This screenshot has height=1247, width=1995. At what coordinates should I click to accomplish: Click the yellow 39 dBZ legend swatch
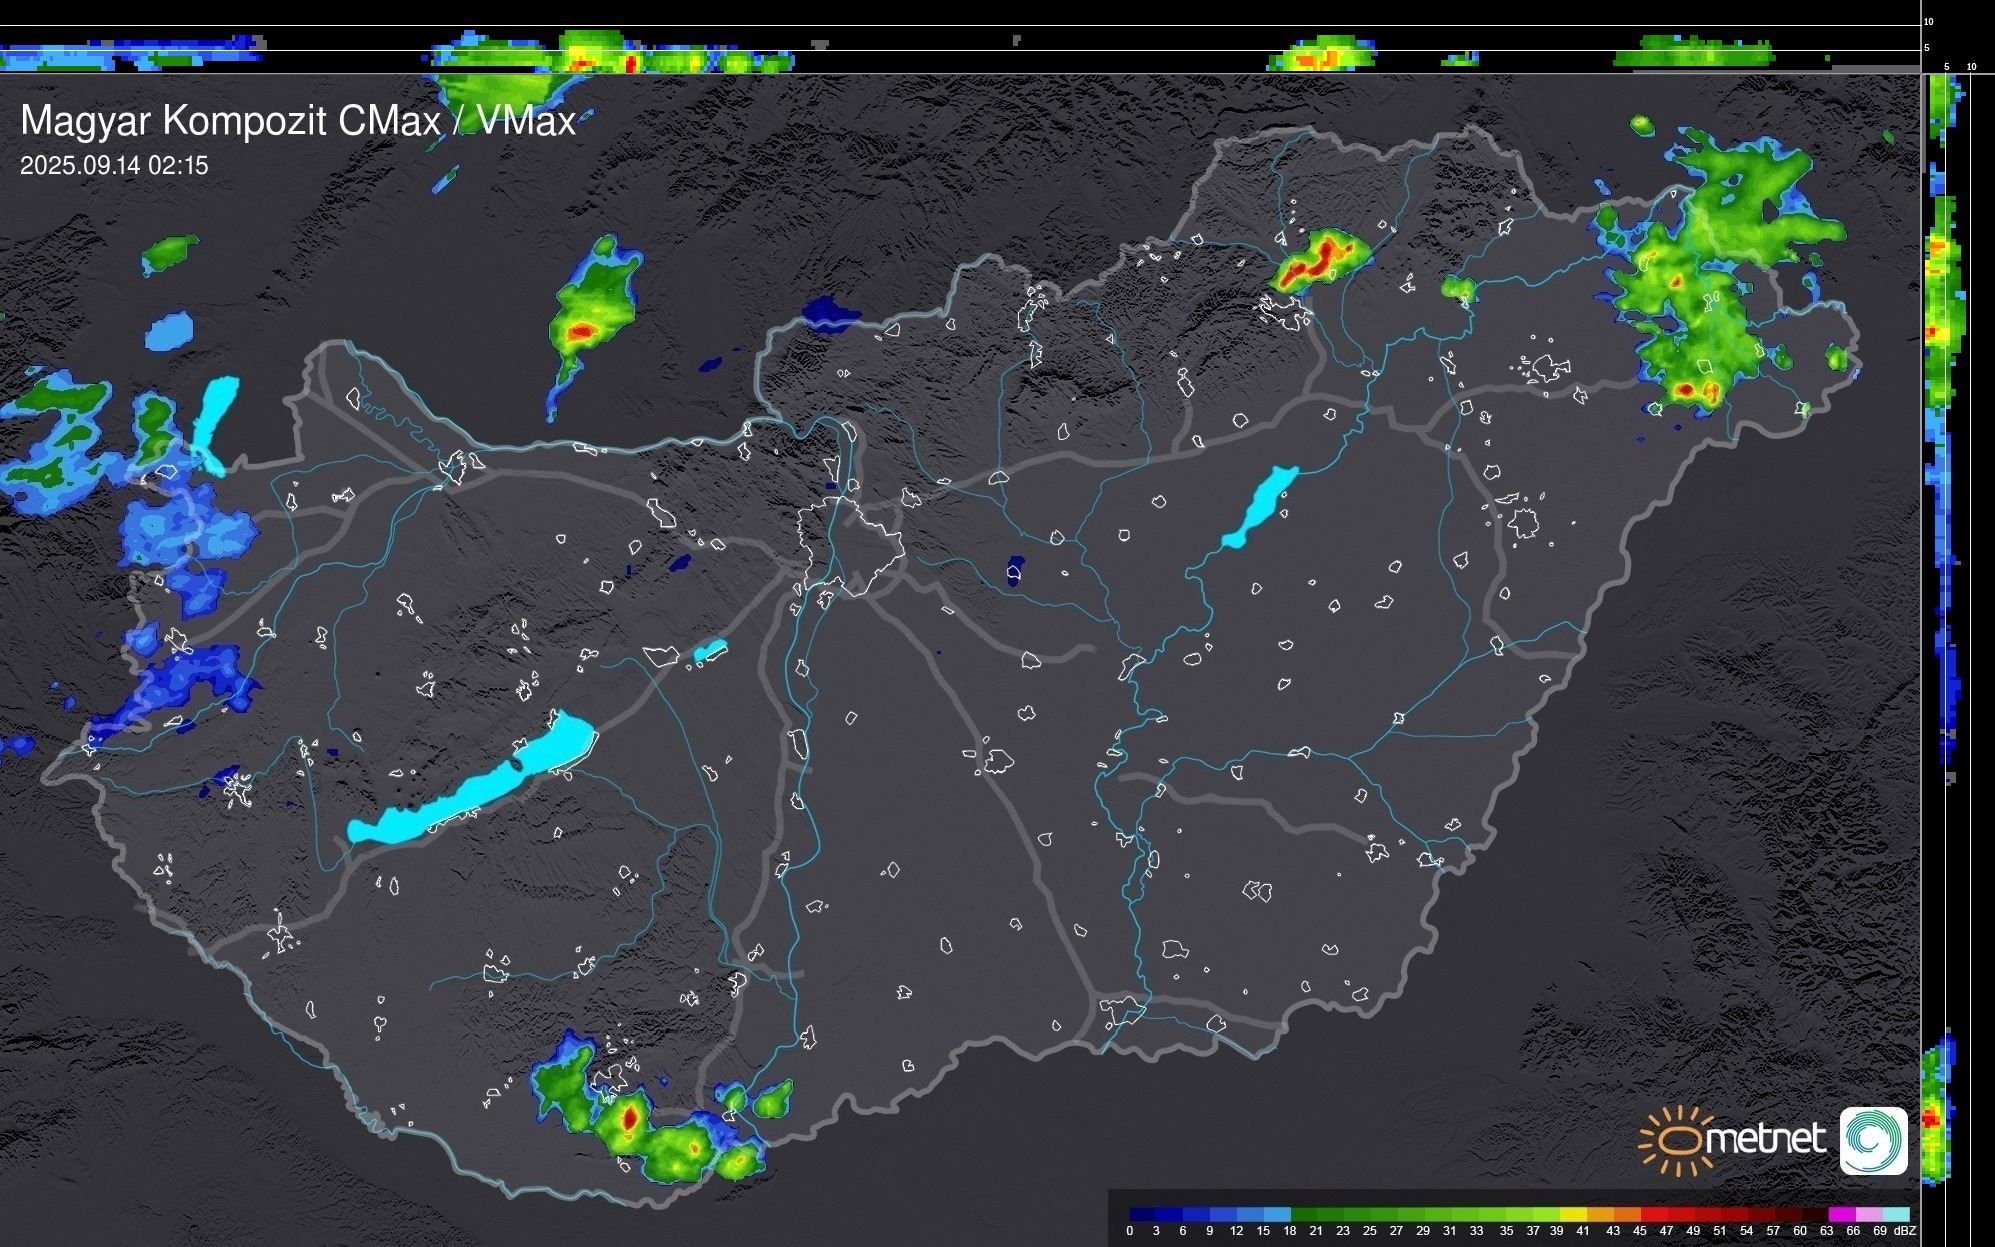[1572, 1214]
